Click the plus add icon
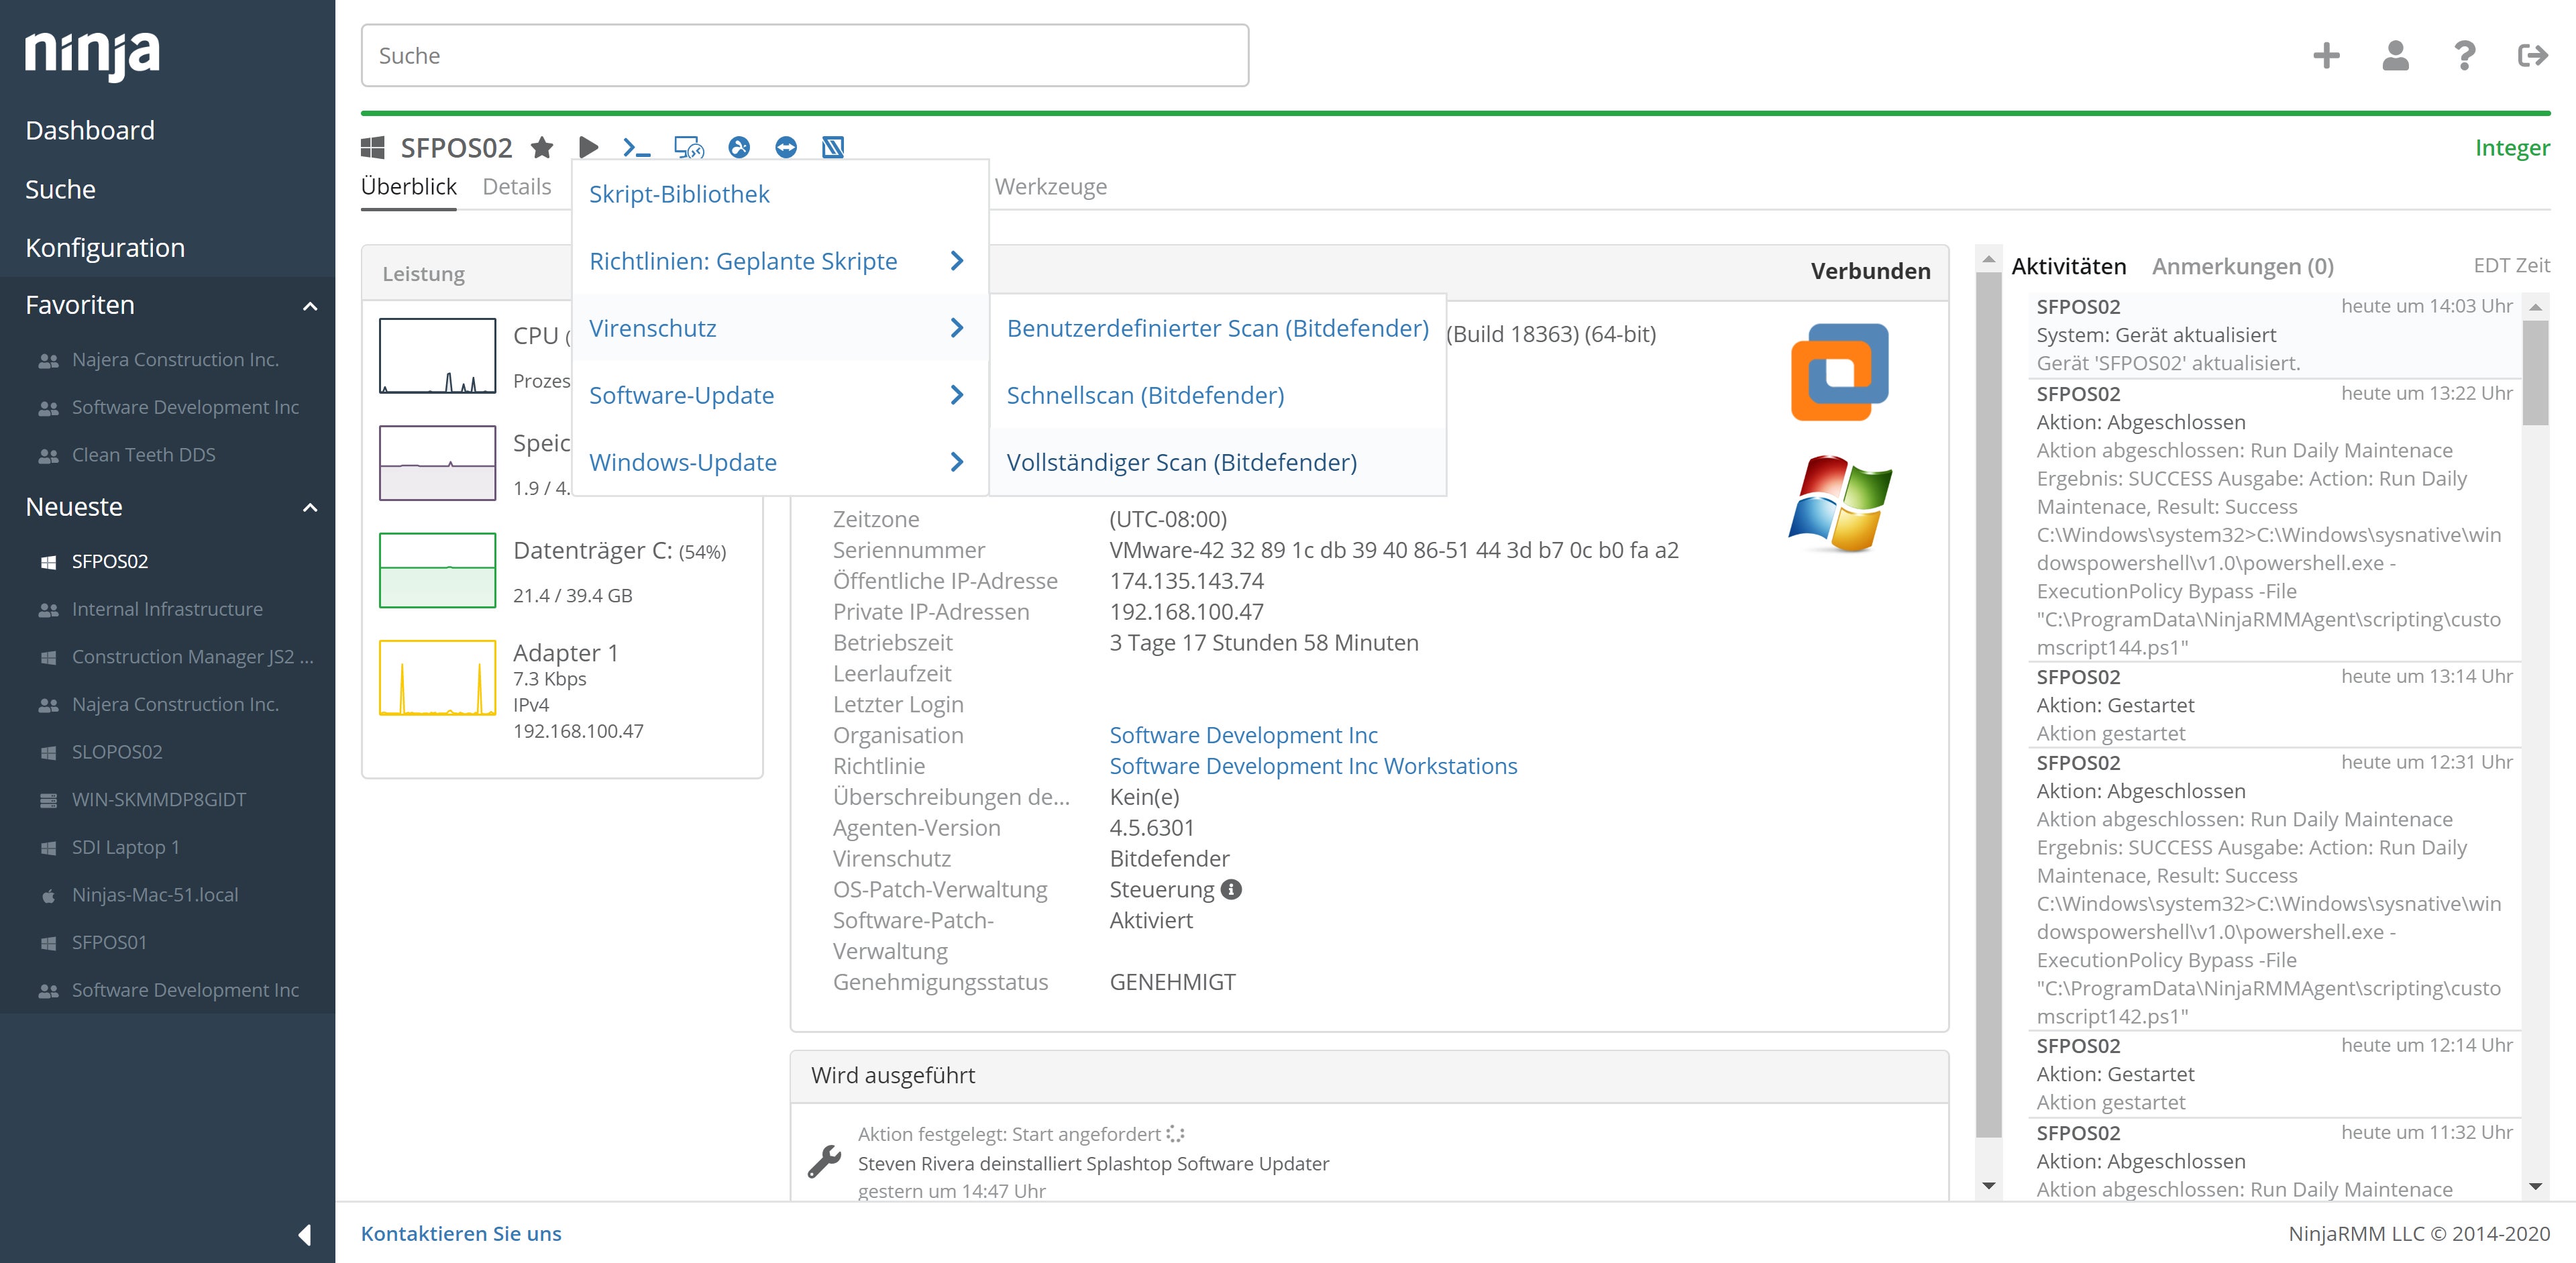The width and height of the screenshot is (2576, 1263). (x=2326, y=55)
